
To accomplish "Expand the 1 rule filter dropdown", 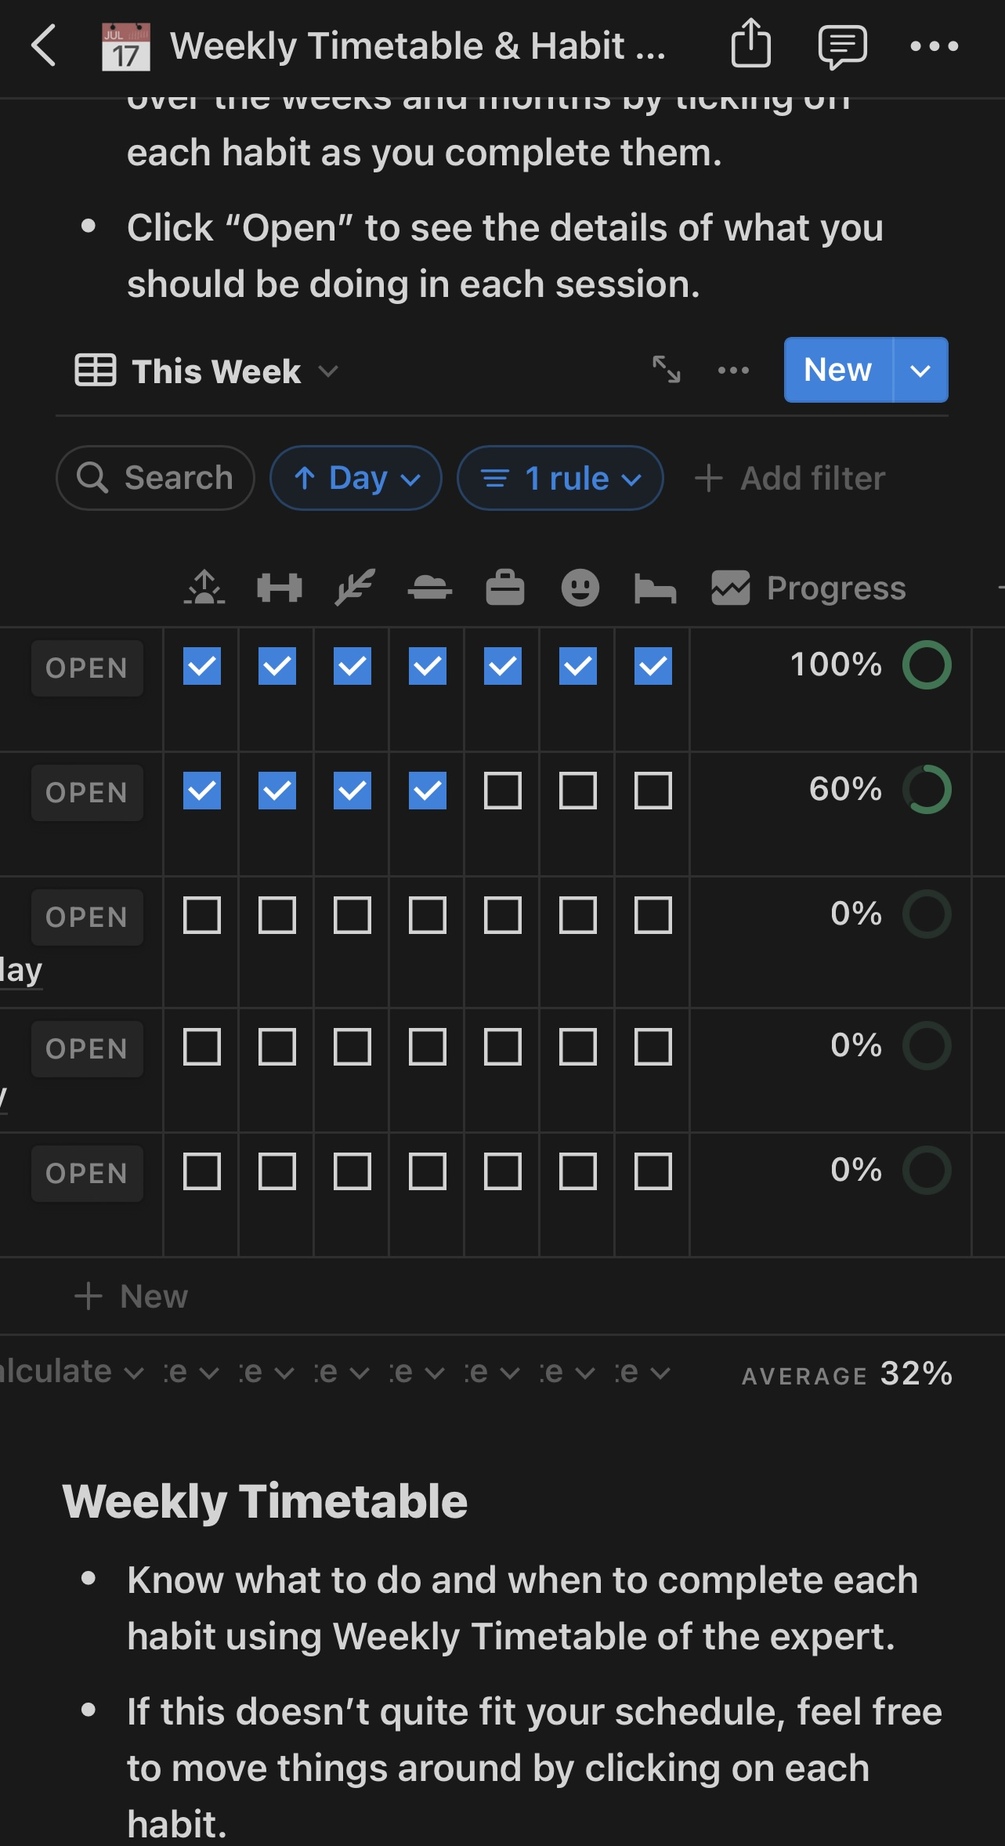I will [560, 478].
